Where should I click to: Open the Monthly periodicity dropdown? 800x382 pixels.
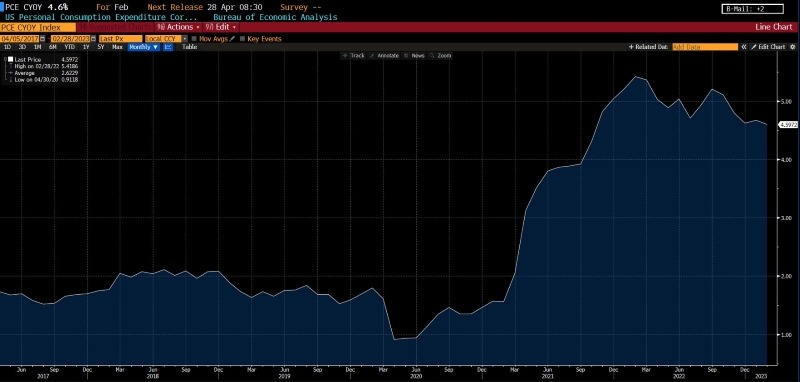[x=144, y=47]
